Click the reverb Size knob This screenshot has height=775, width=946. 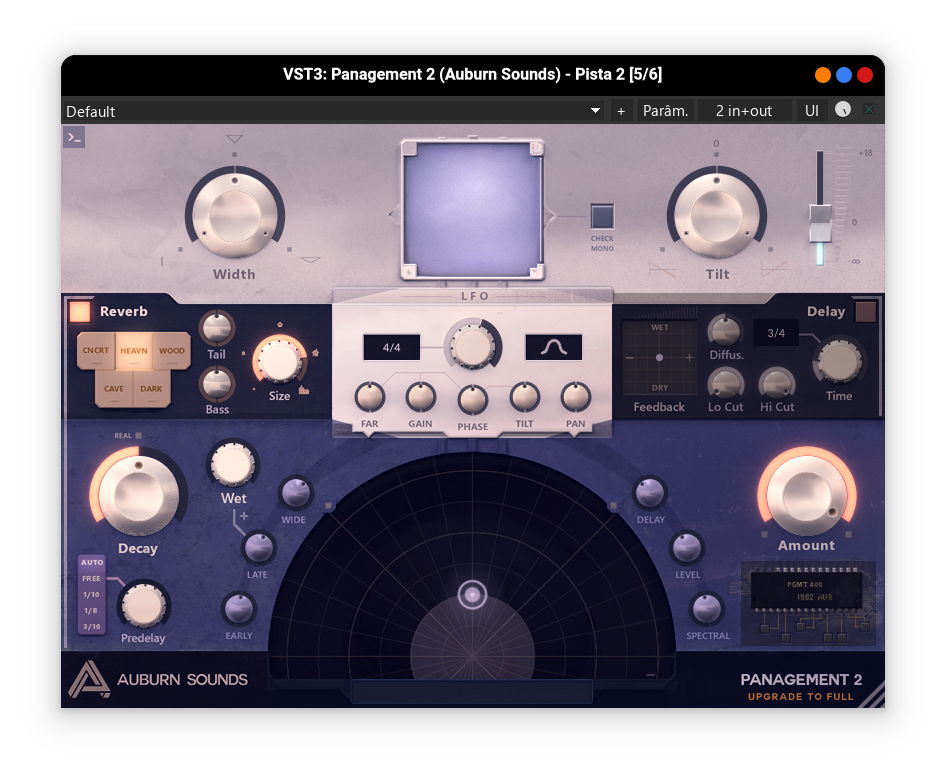point(279,360)
